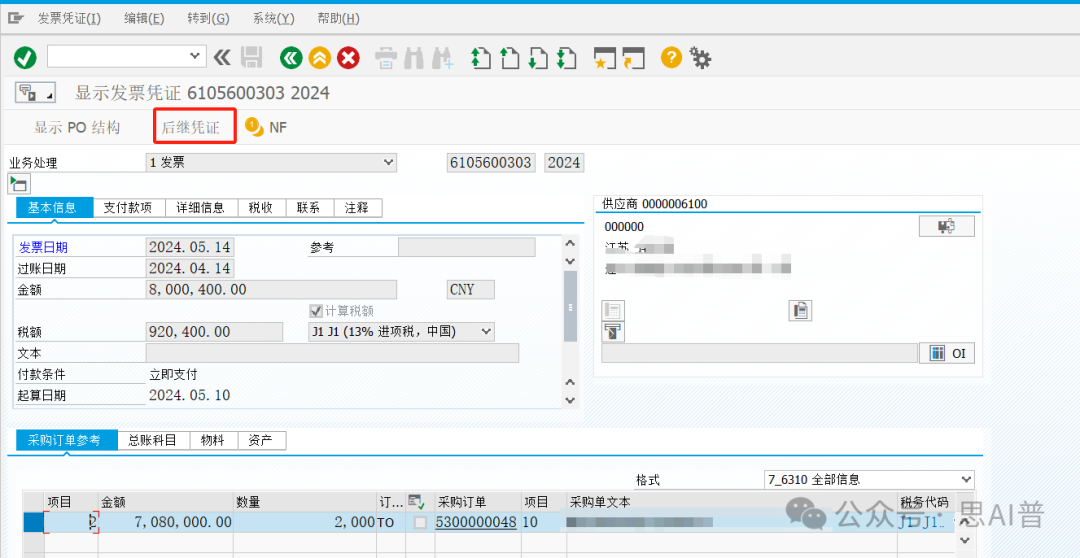
Task: Click the red Cancel icon
Action: point(349,57)
